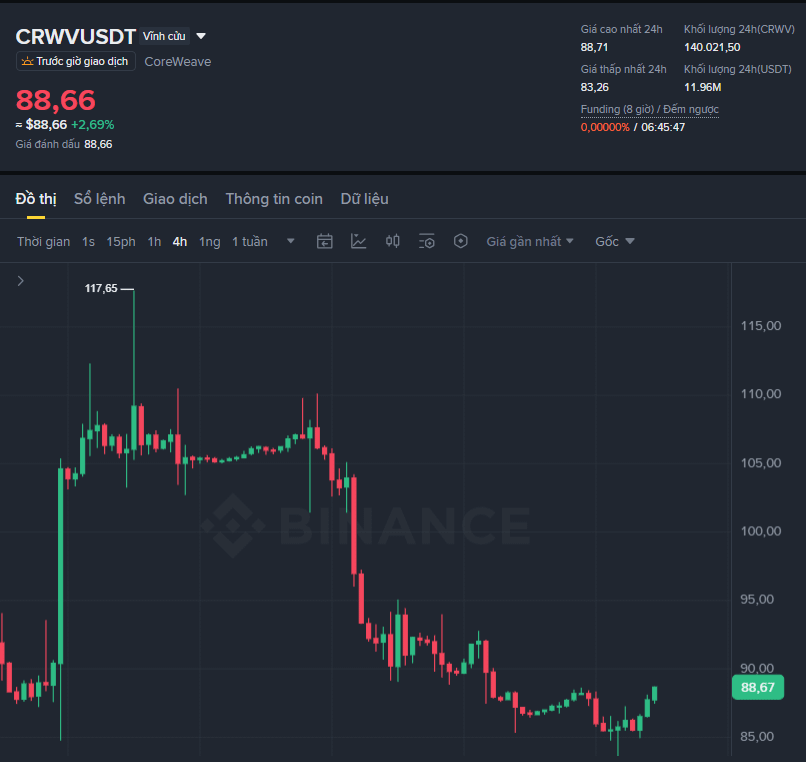Viewport: 806px width, 762px height.
Task: Click the large 88,66 last price
Action: (x=56, y=100)
